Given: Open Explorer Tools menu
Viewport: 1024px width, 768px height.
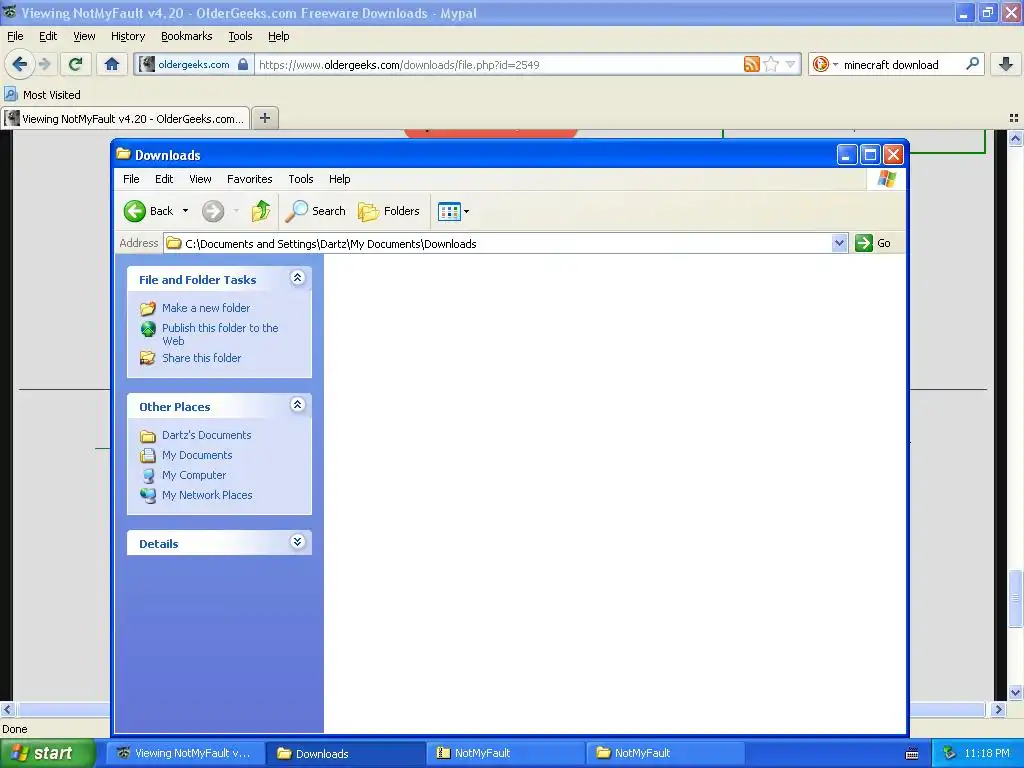Looking at the screenshot, I should tap(301, 179).
